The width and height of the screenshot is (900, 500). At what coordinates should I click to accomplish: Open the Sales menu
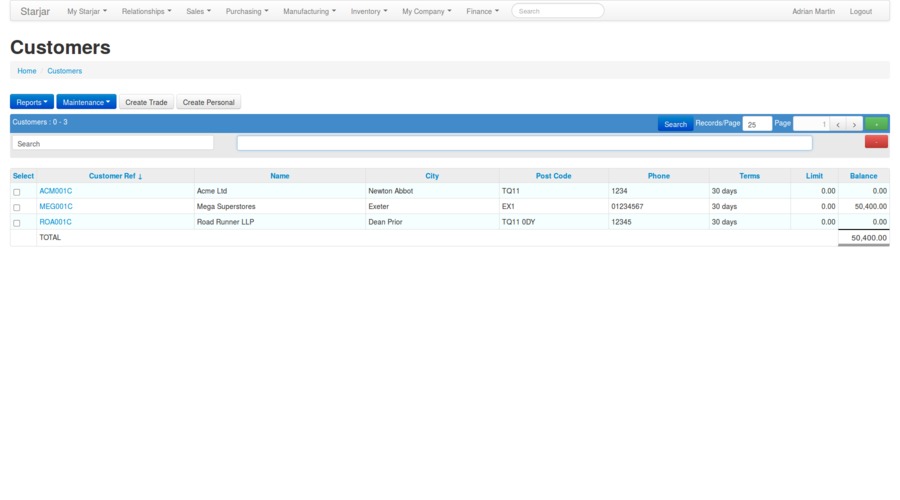(x=198, y=11)
